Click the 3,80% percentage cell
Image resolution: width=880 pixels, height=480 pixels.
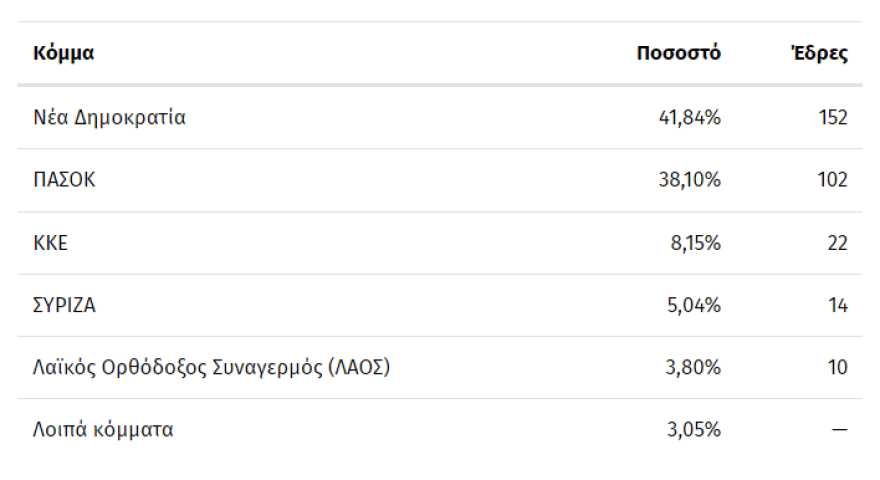tap(690, 367)
